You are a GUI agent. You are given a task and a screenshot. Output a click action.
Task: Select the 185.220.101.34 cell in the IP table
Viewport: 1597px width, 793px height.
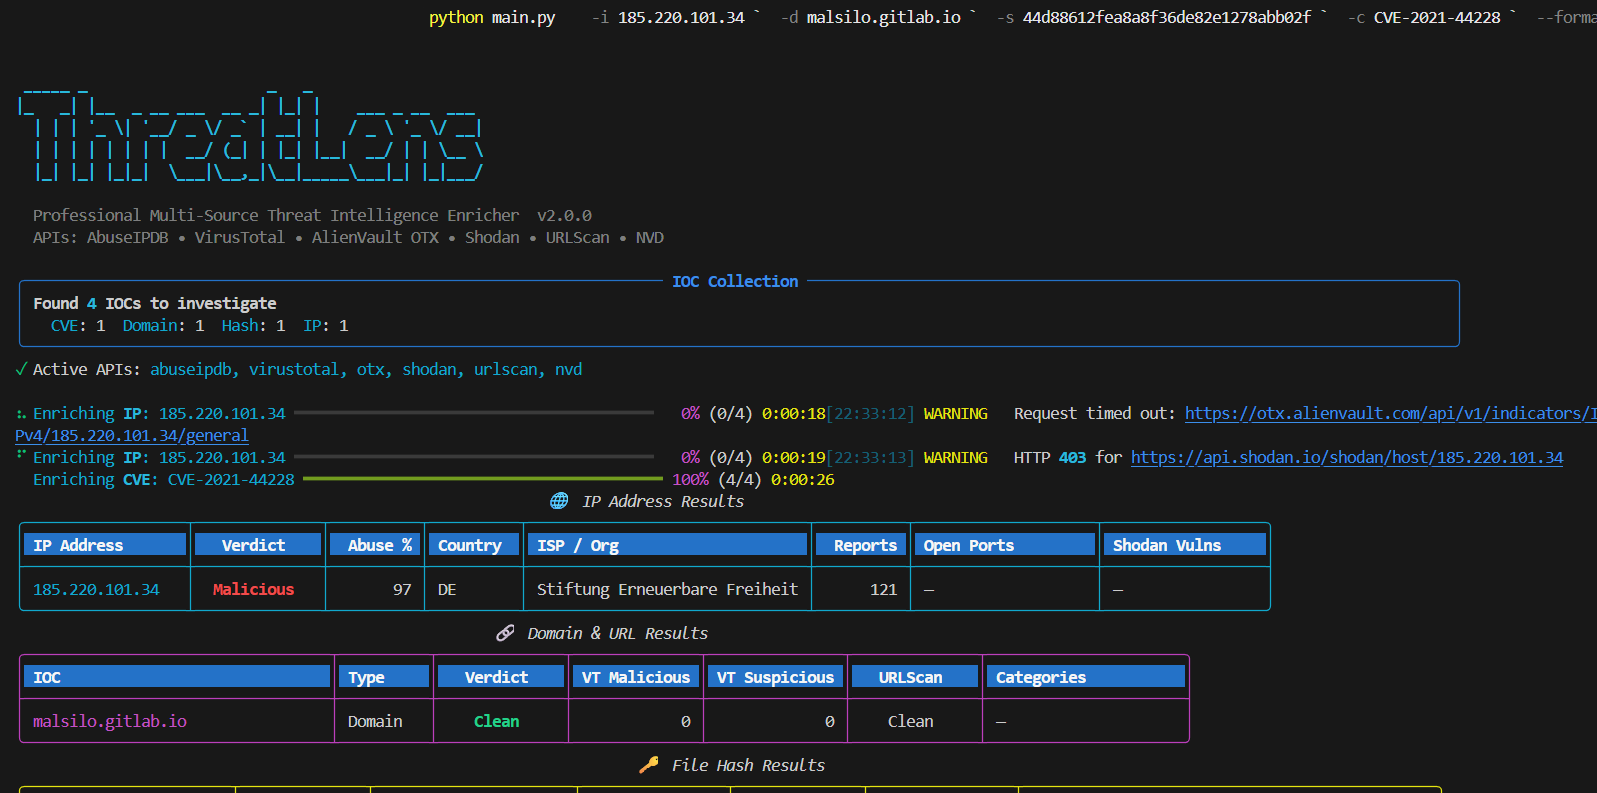96,589
